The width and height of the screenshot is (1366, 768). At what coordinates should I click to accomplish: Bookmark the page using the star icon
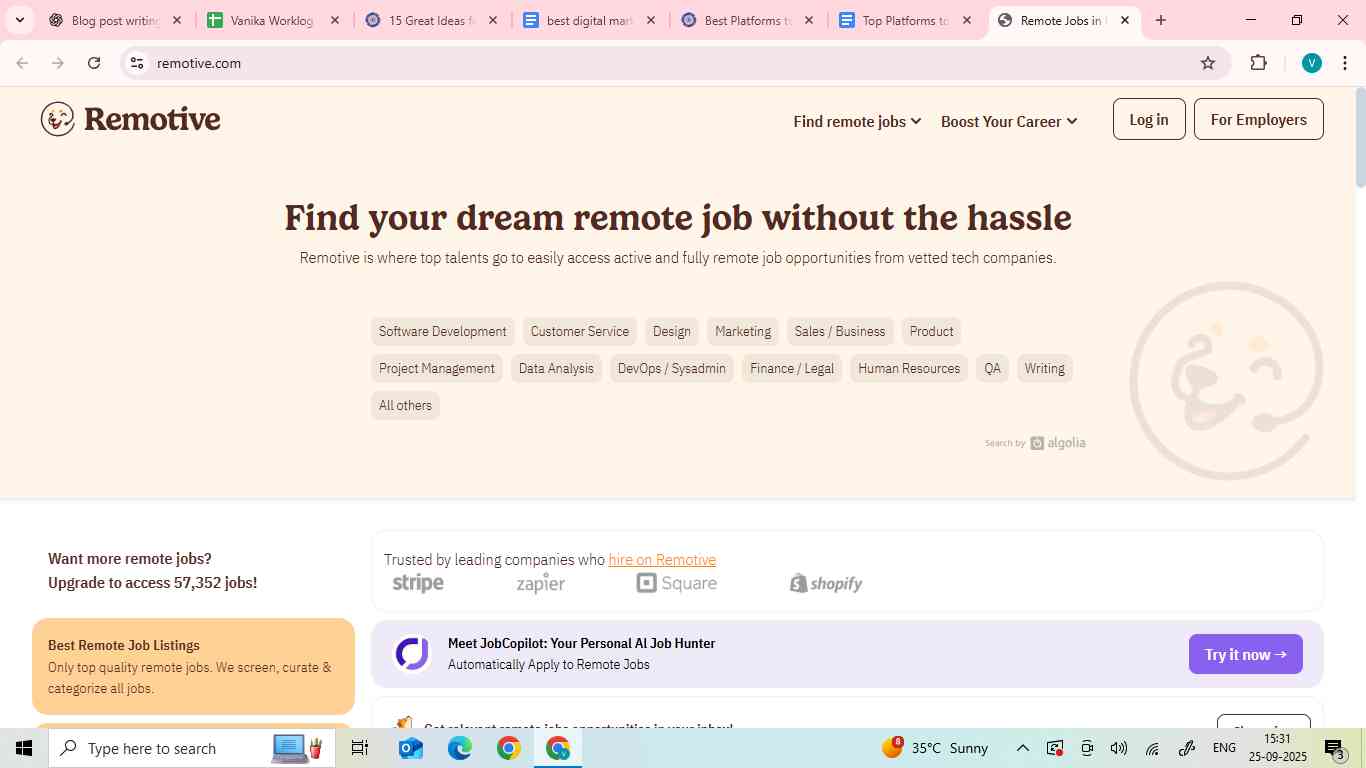(1207, 62)
